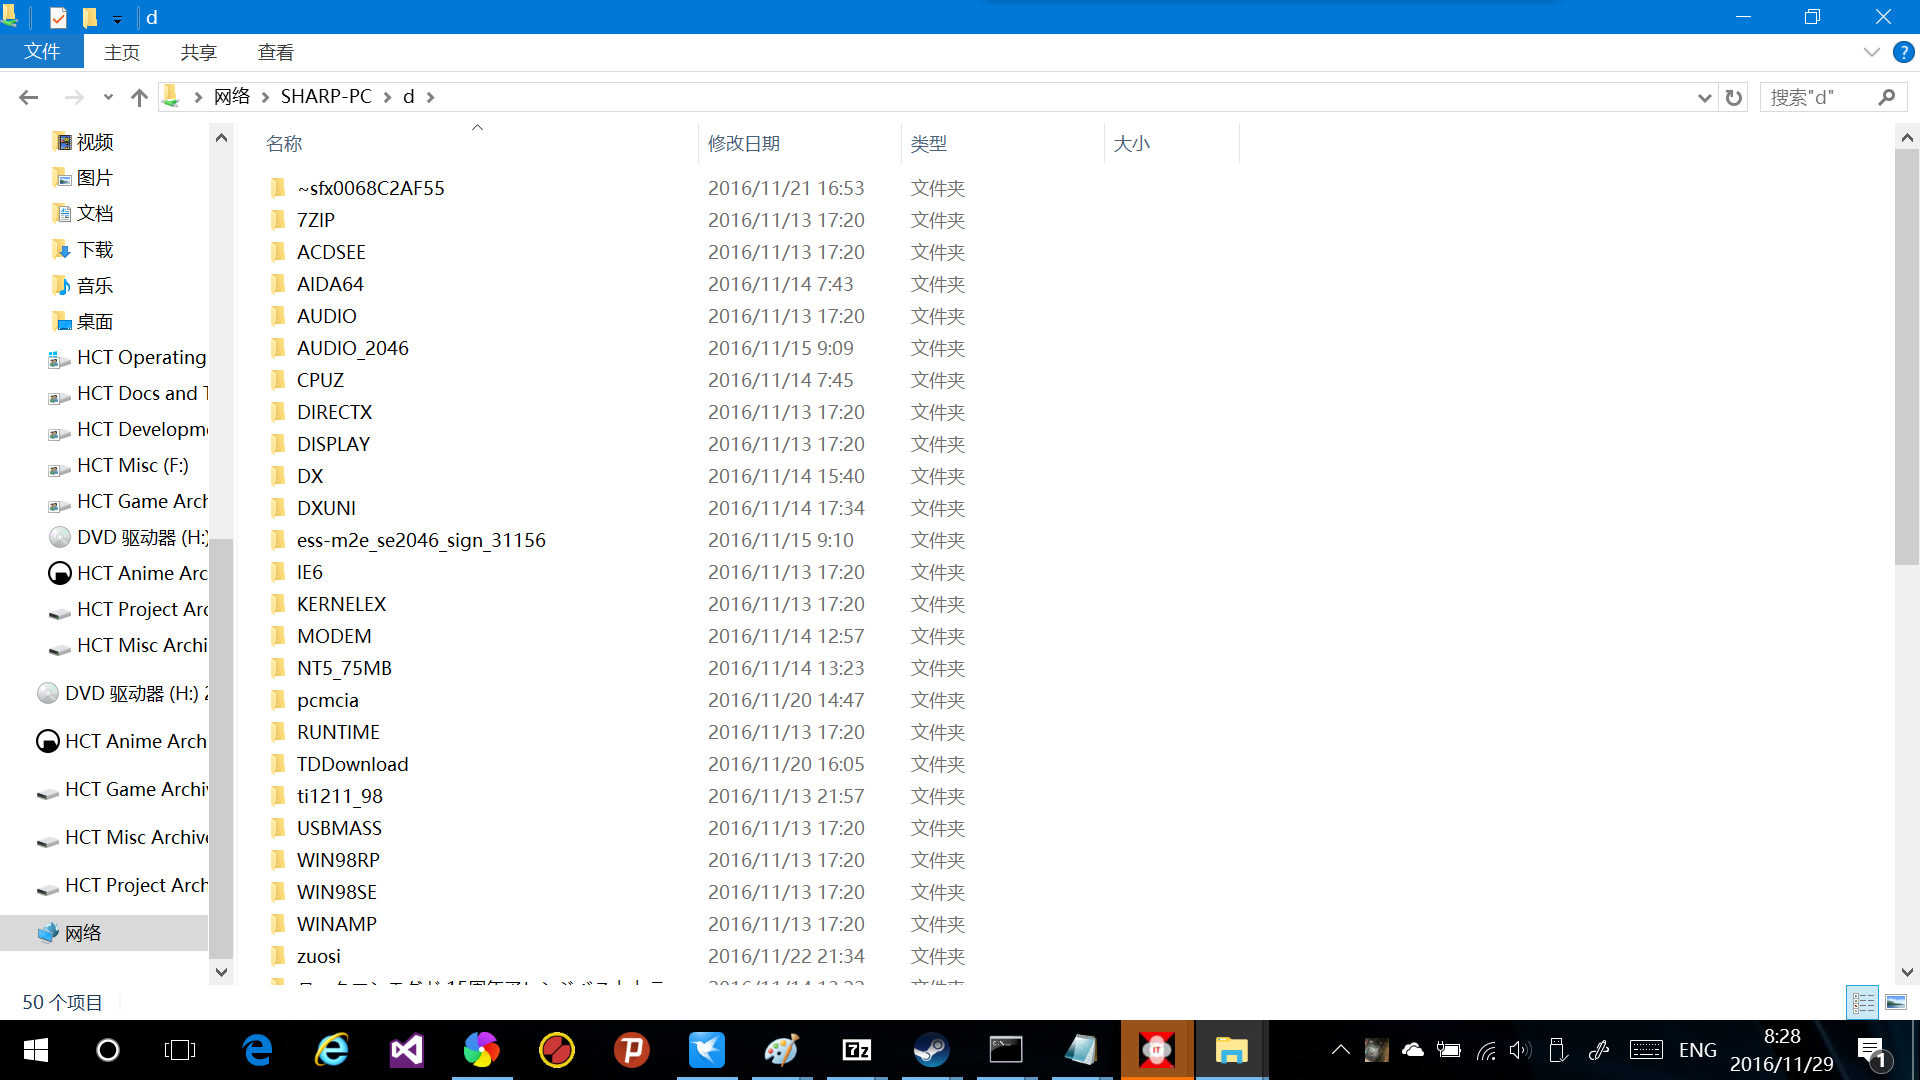Open the recent locations dropdown
Image resolution: width=1920 pixels, height=1080 pixels.
coord(108,97)
